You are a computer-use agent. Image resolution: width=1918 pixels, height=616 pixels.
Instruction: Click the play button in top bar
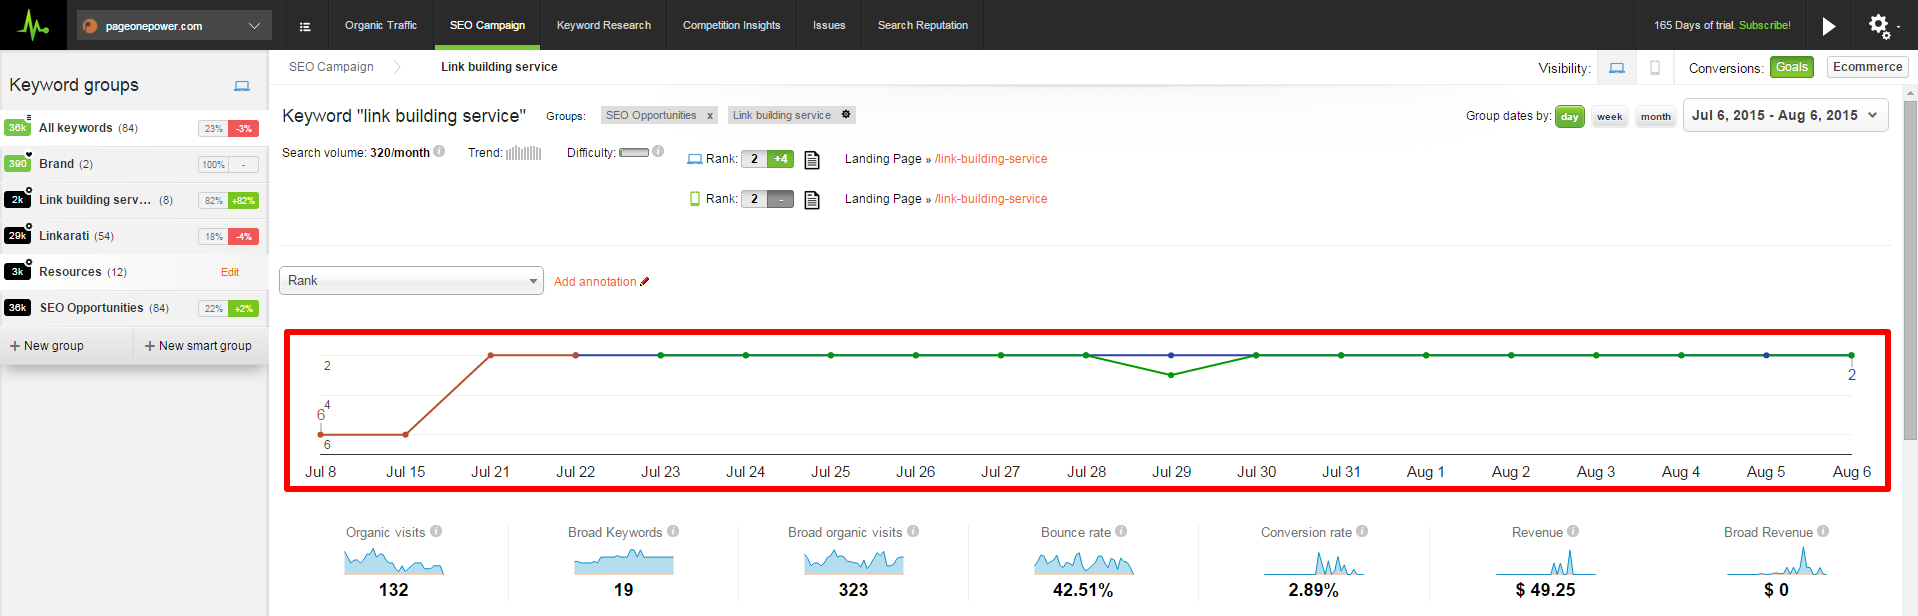(x=1828, y=26)
